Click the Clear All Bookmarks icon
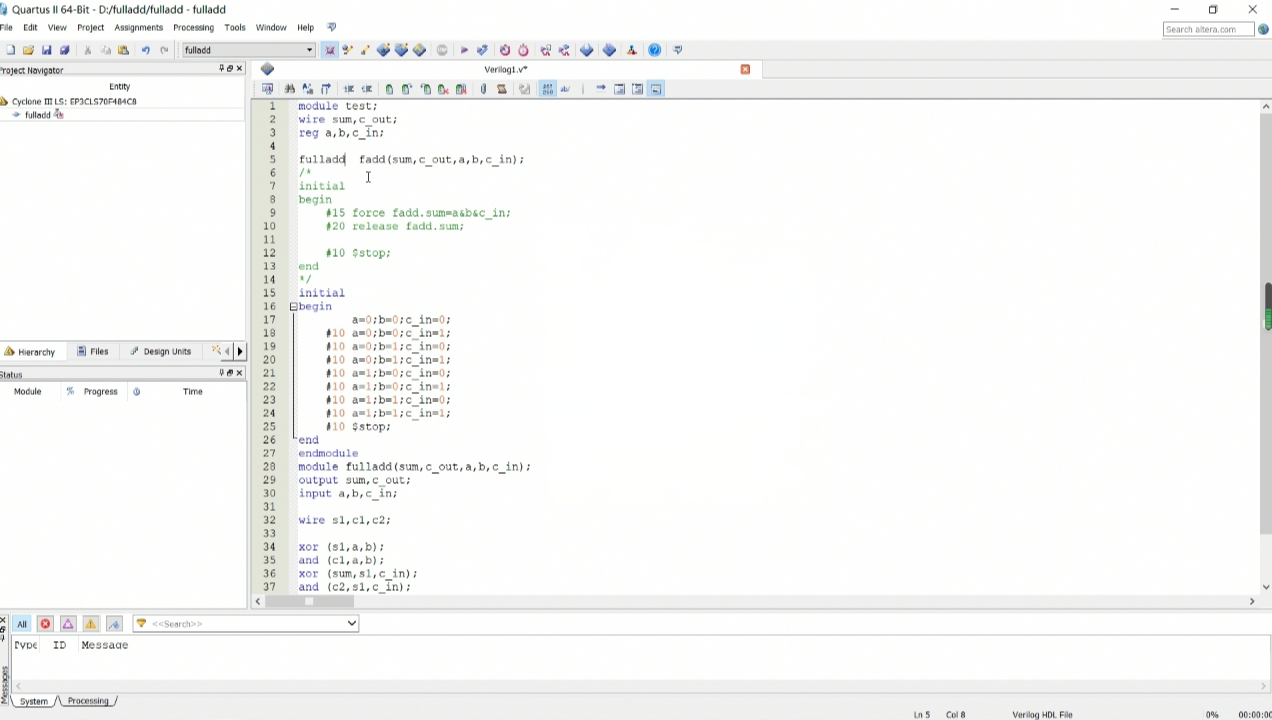Viewport: 1272px width, 720px height. [x=461, y=89]
